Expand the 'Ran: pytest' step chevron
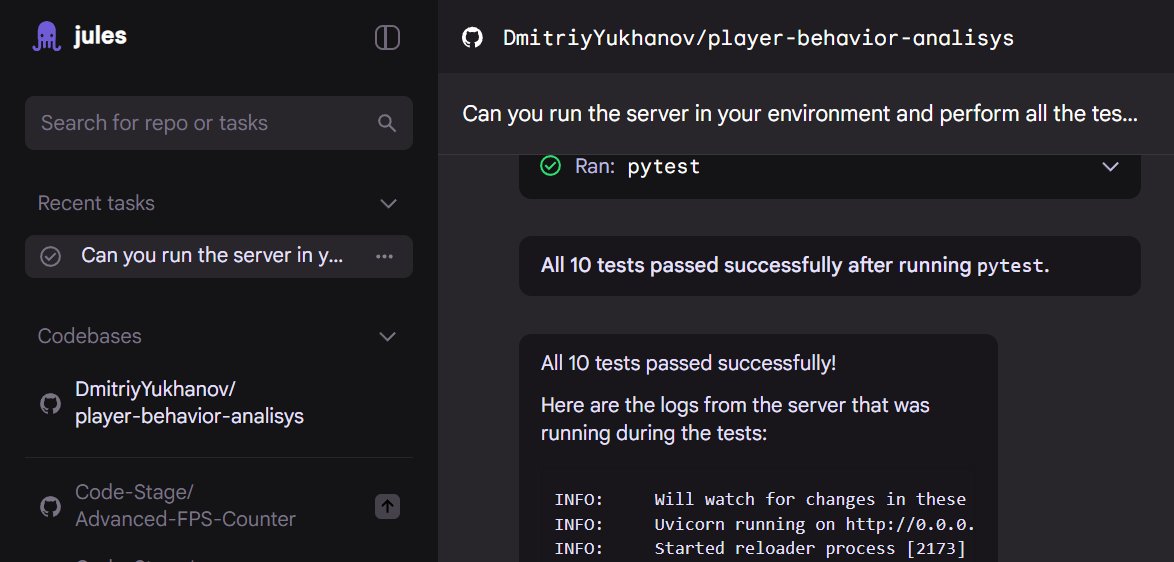This screenshot has width=1174, height=562. coord(1110,166)
